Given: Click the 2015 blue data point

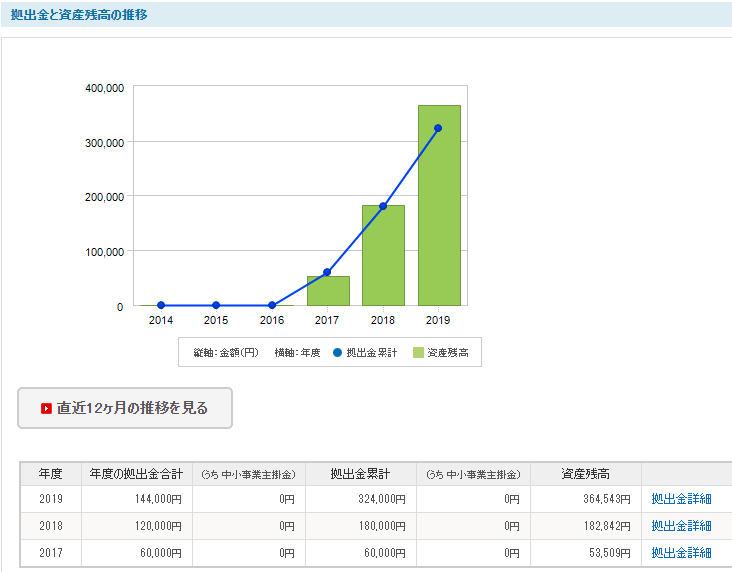Looking at the screenshot, I should [216, 305].
